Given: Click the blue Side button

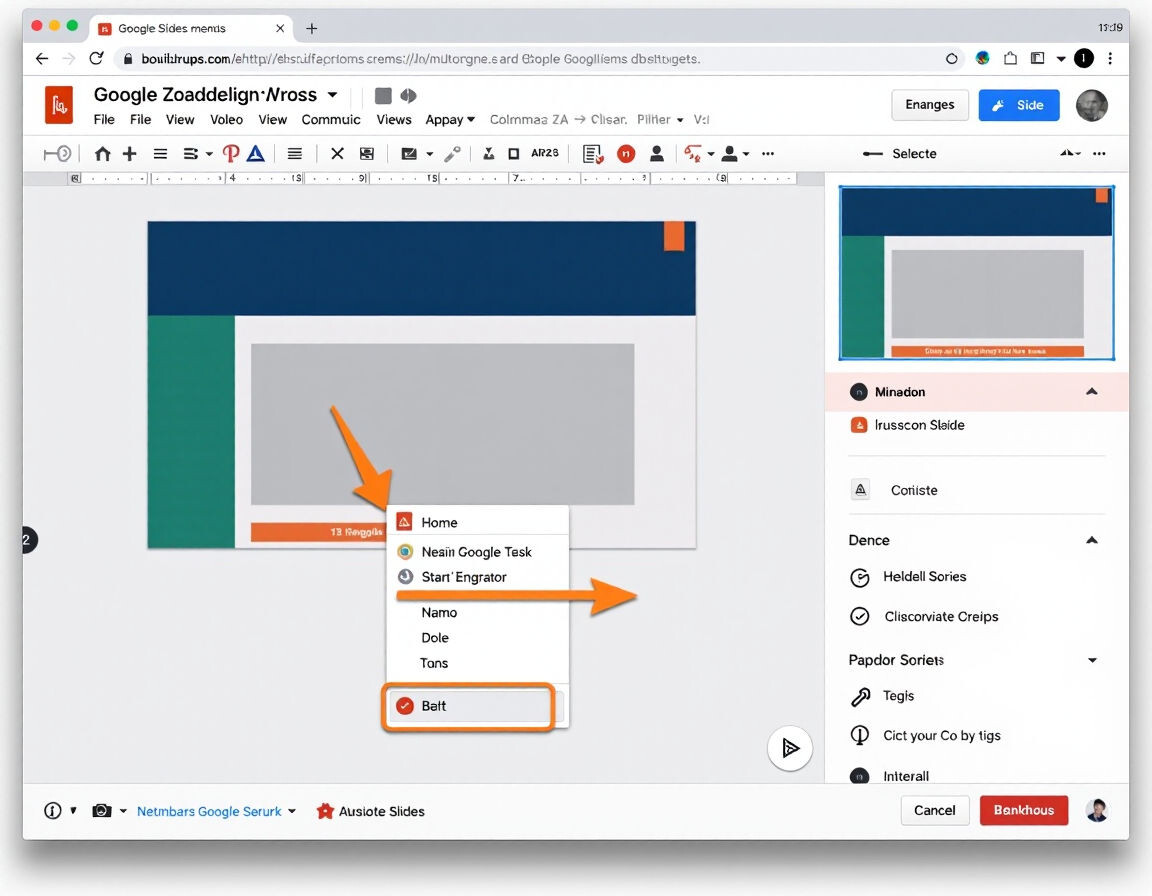Looking at the screenshot, I should coord(1018,105).
